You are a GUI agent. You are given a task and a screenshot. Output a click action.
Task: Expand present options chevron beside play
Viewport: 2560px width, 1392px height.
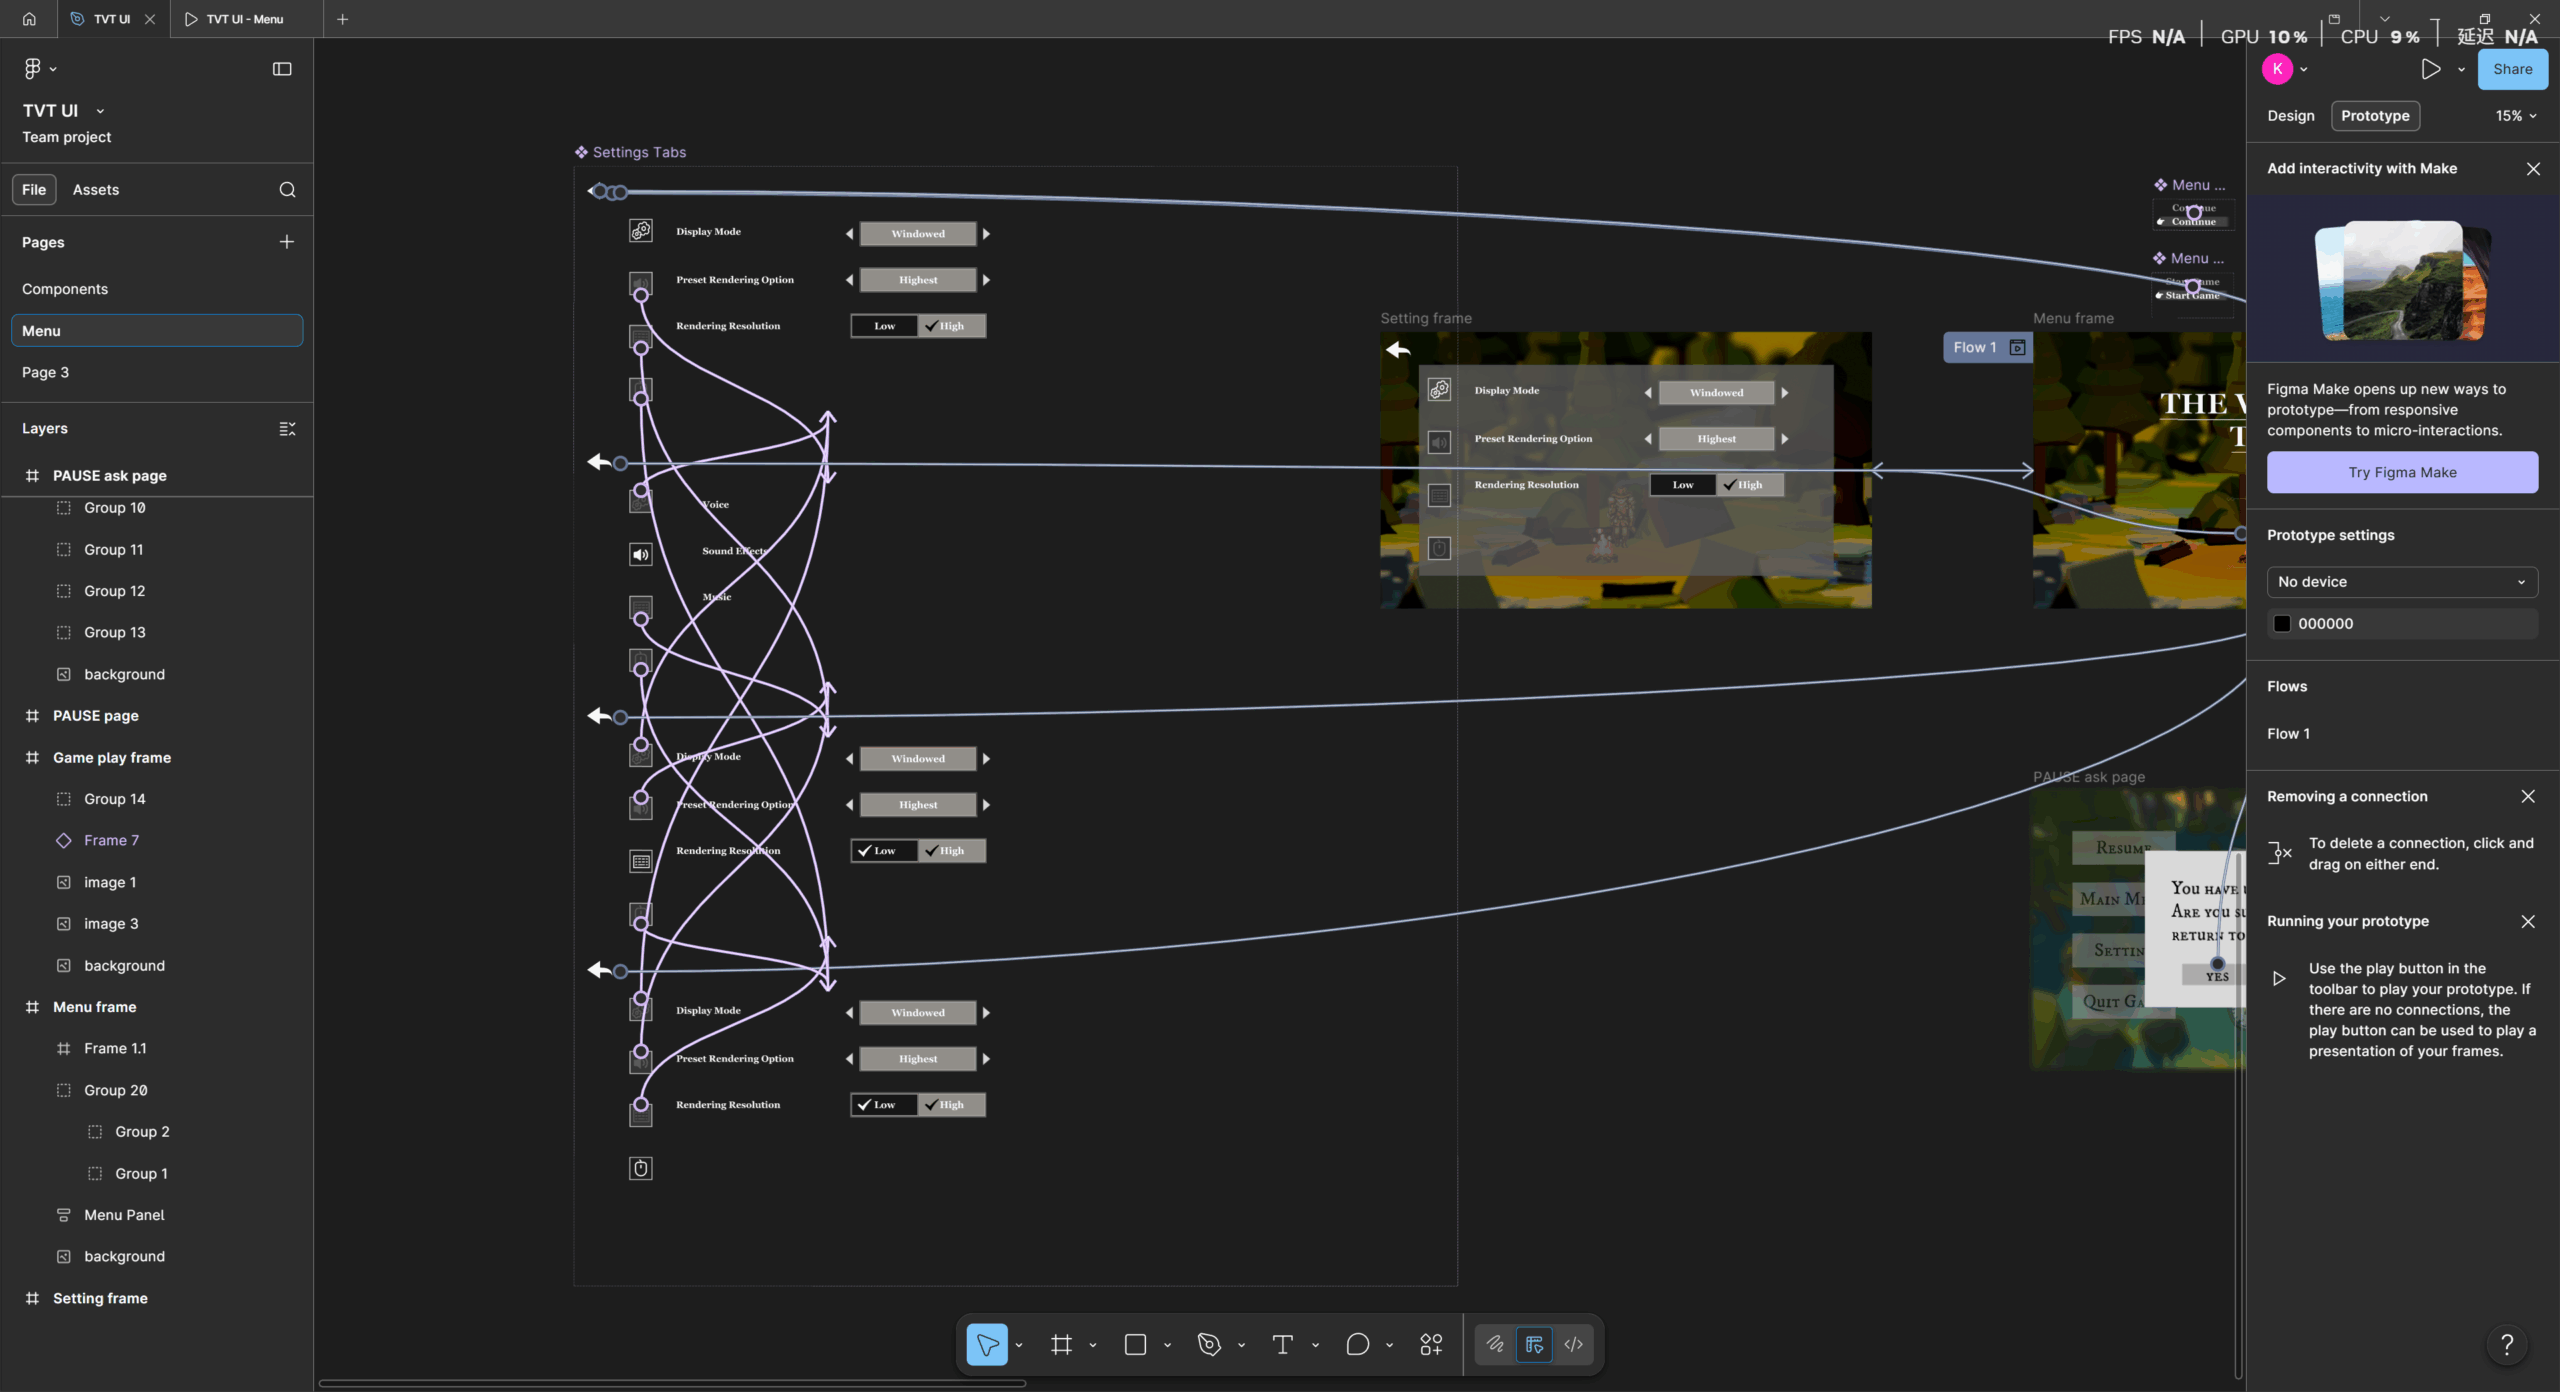pos(2461,70)
